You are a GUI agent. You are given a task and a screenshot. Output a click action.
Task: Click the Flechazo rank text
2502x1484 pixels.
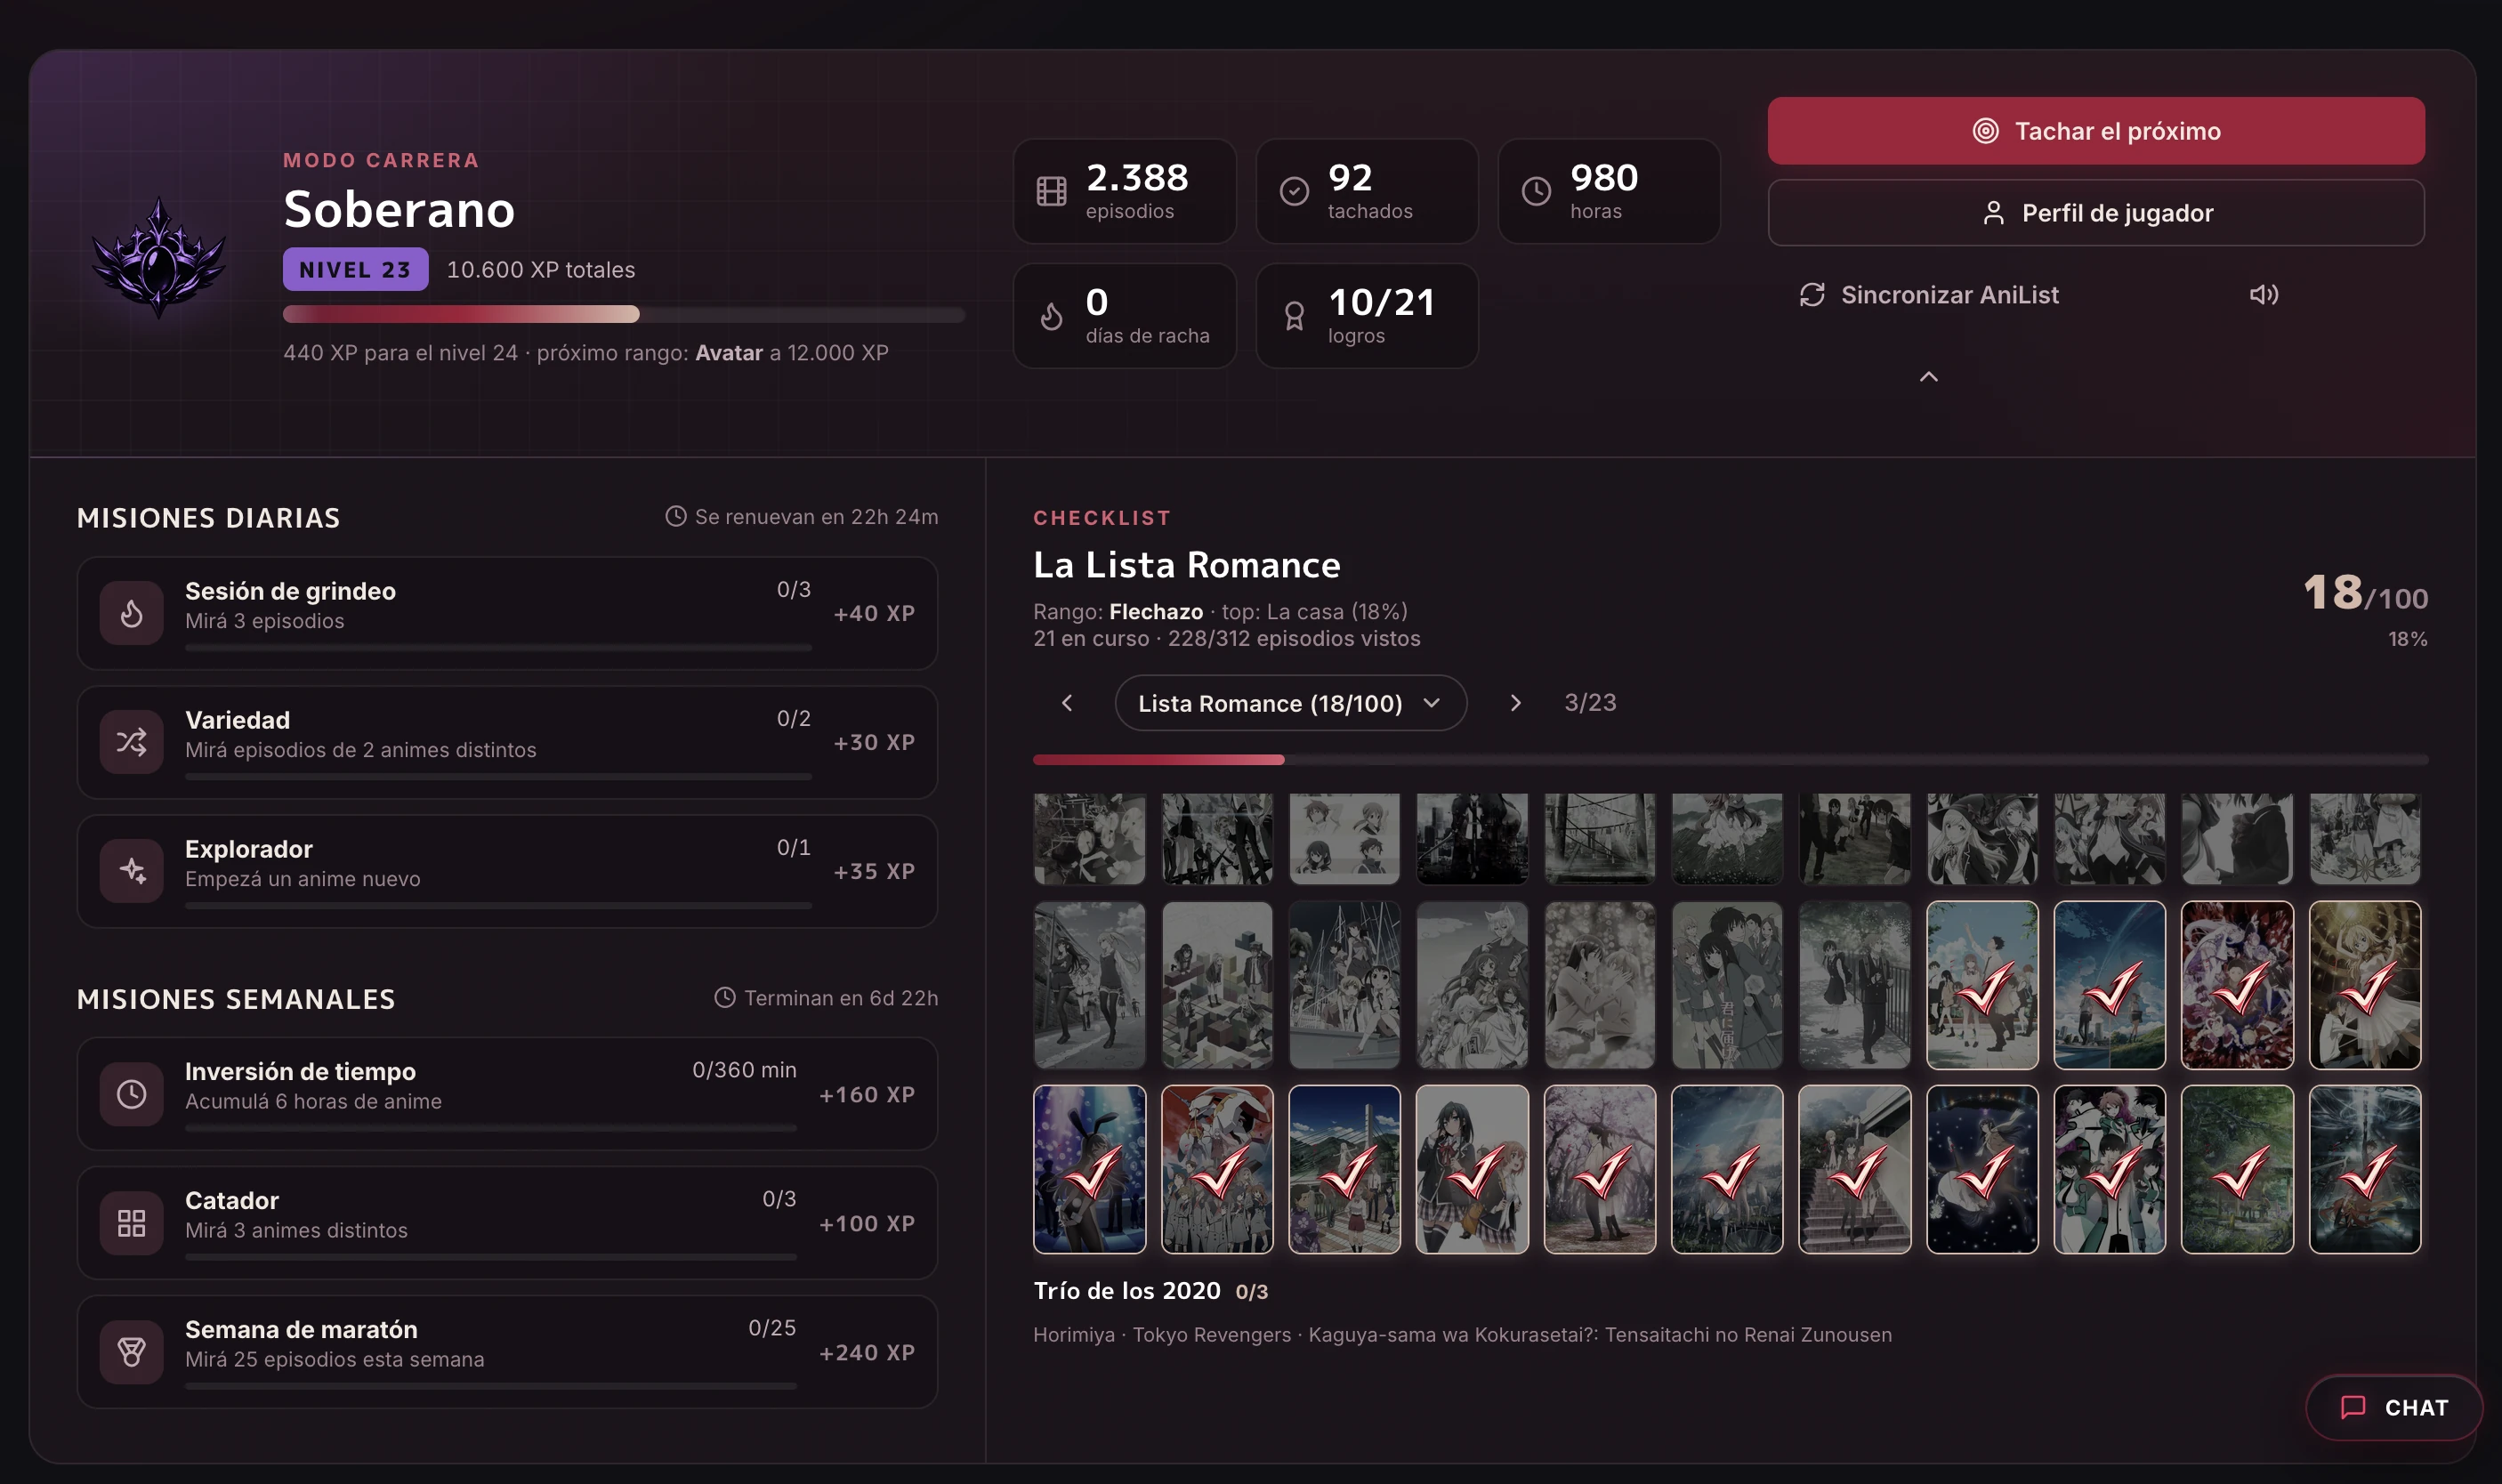pos(1156,611)
